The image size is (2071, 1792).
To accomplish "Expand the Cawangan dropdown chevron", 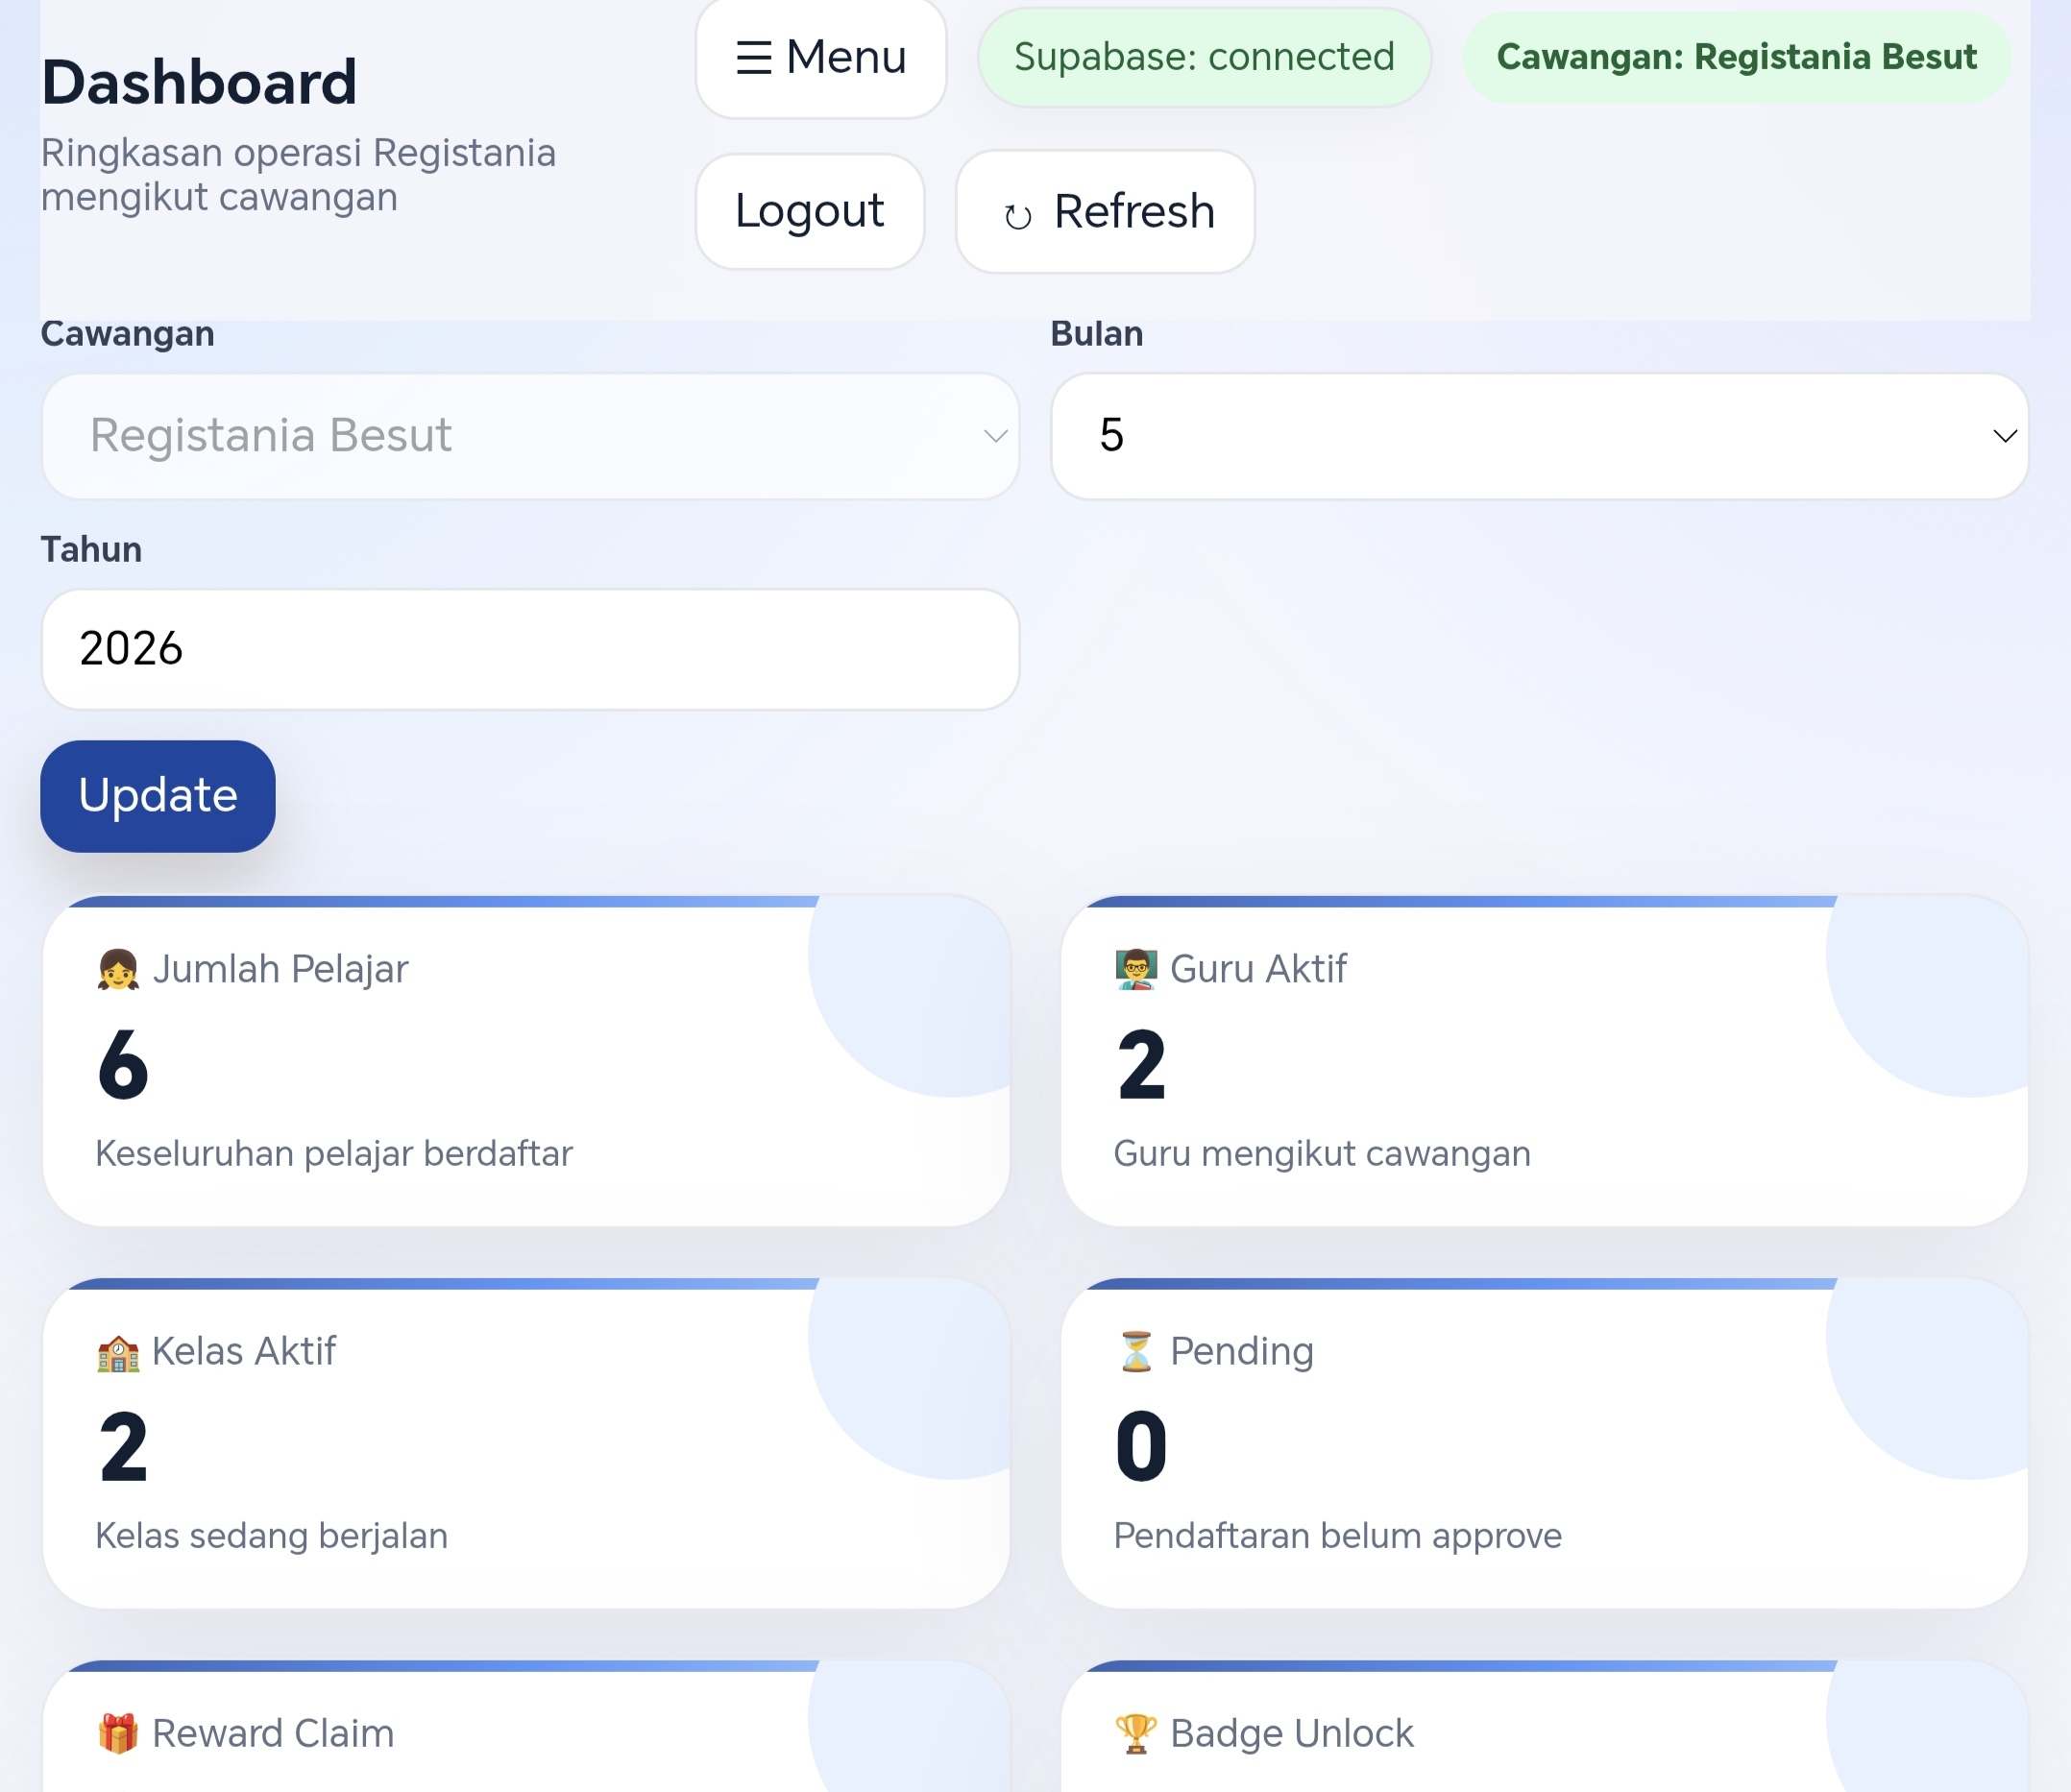I will (x=995, y=436).
